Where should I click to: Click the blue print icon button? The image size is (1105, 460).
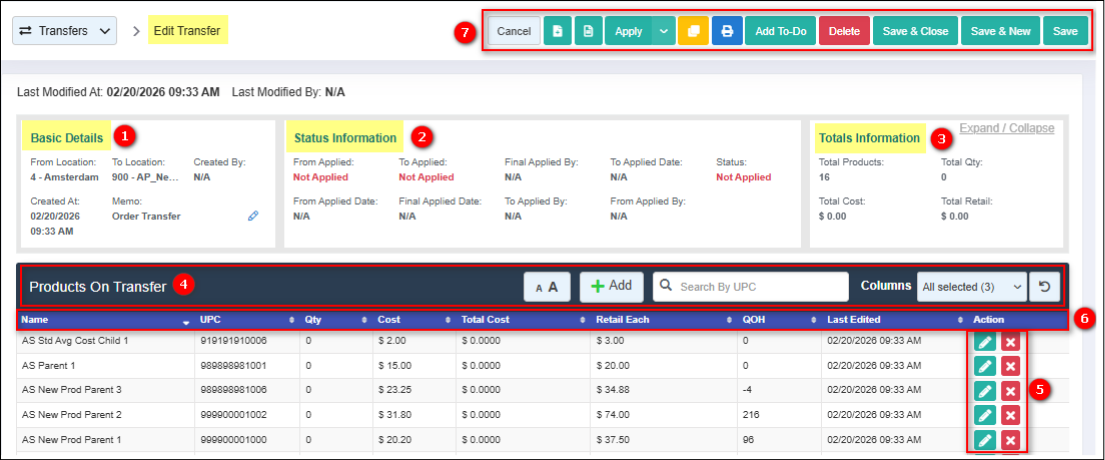click(x=727, y=31)
